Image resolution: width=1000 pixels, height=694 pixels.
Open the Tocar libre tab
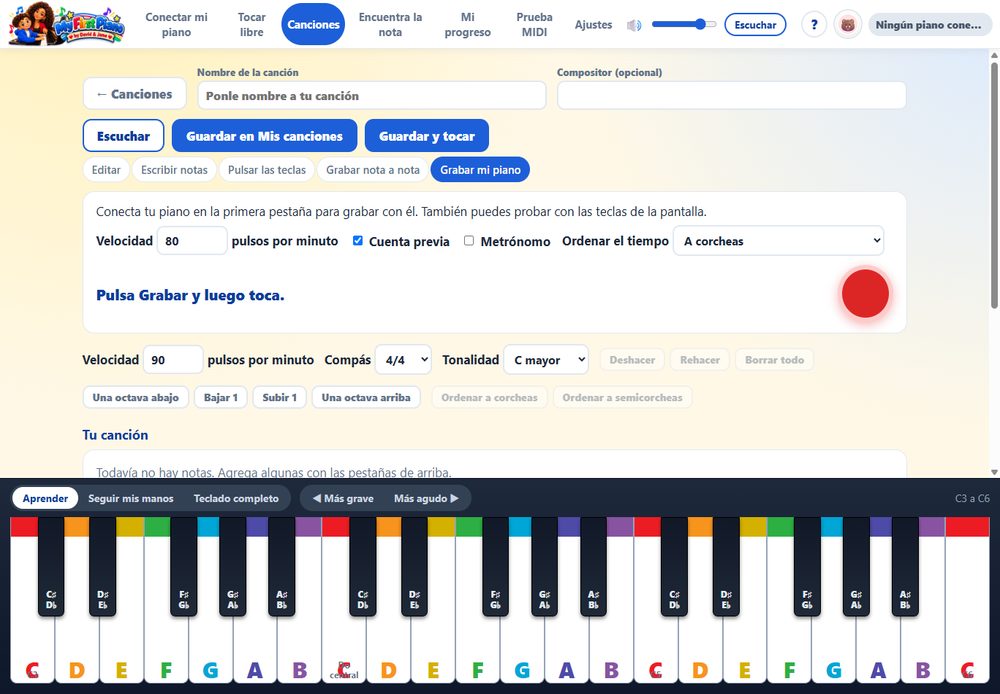click(251, 24)
